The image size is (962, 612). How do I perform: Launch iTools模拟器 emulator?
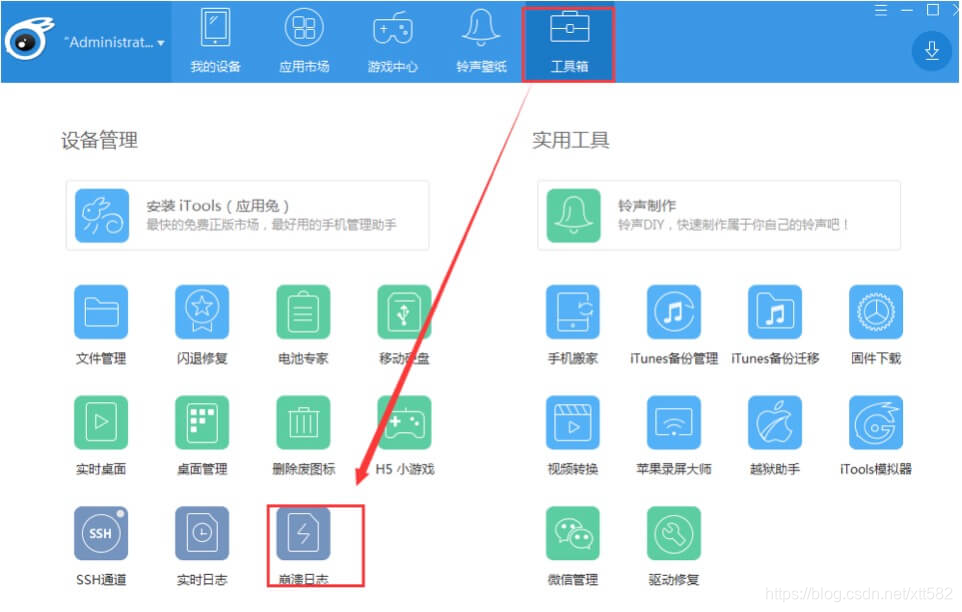coord(876,423)
